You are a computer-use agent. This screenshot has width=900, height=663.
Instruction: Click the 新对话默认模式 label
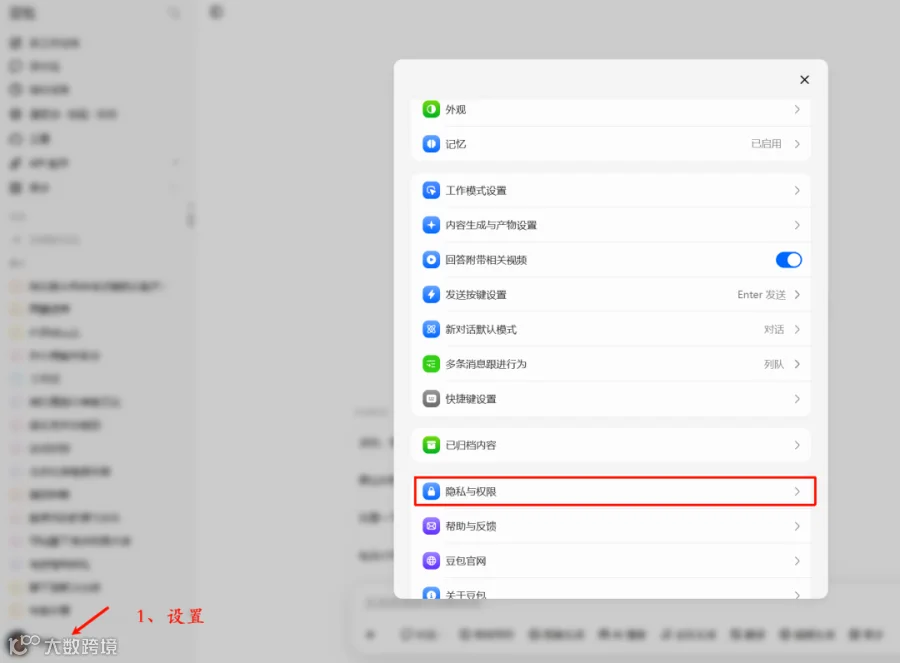tap(481, 329)
